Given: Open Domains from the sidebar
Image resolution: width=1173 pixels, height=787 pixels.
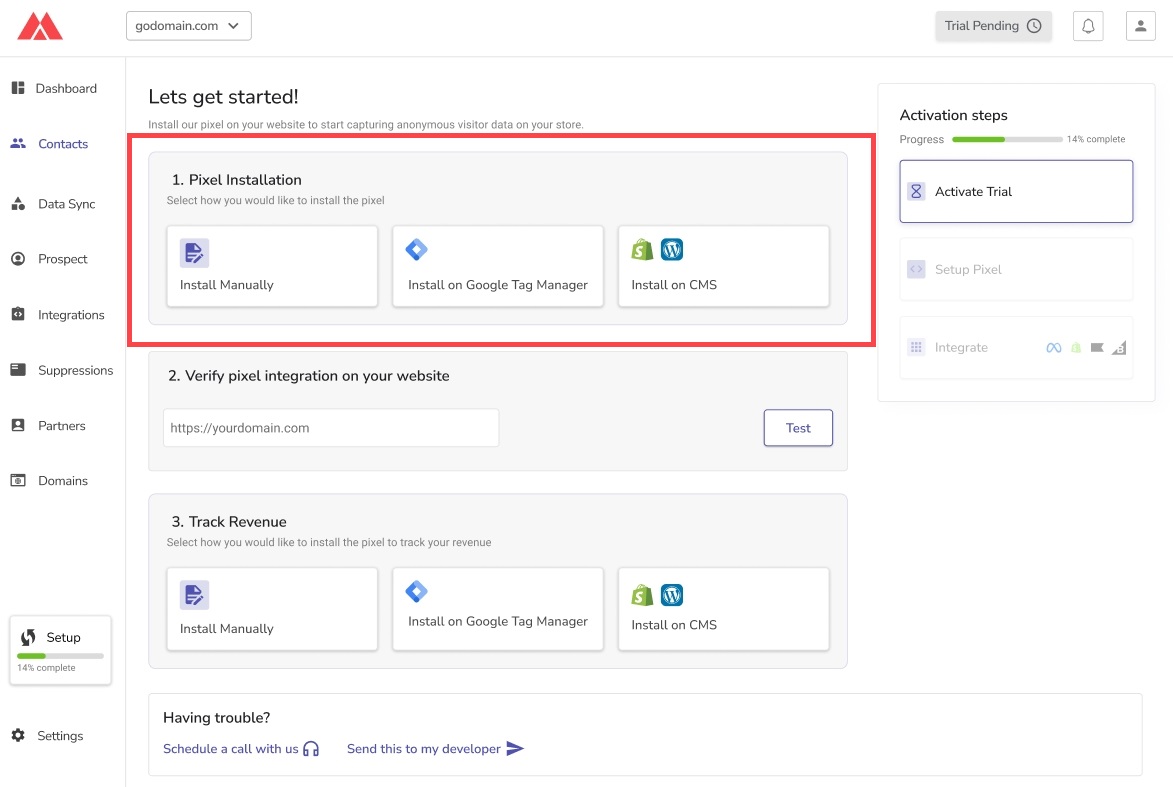Looking at the screenshot, I should (x=63, y=480).
